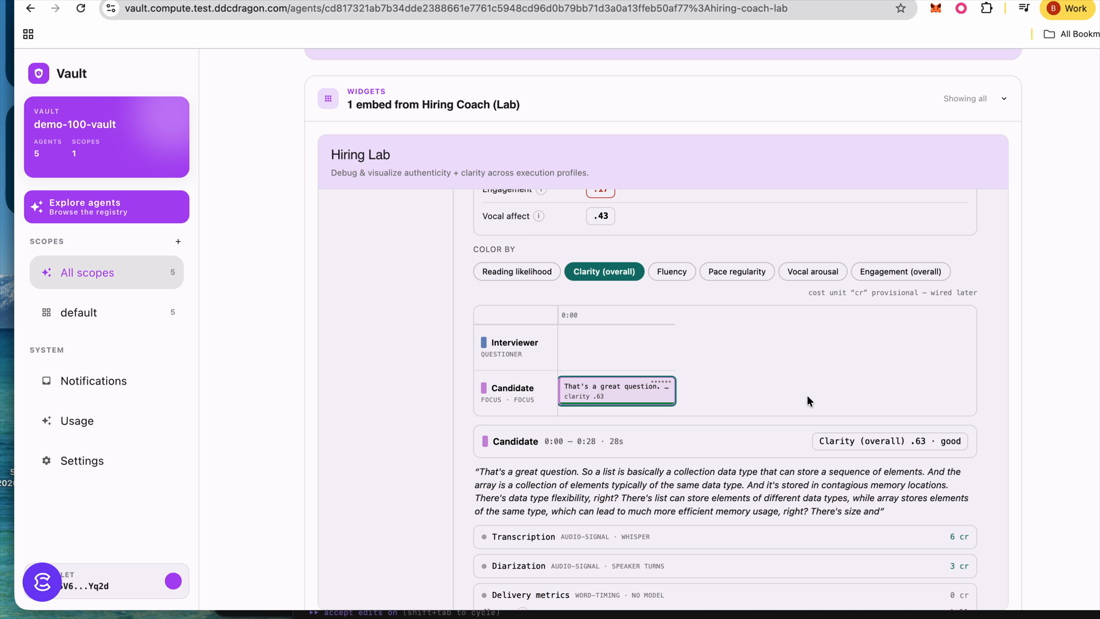The height and width of the screenshot is (619, 1100).
Task: Color by Clarity (overall)
Action: point(604,272)
